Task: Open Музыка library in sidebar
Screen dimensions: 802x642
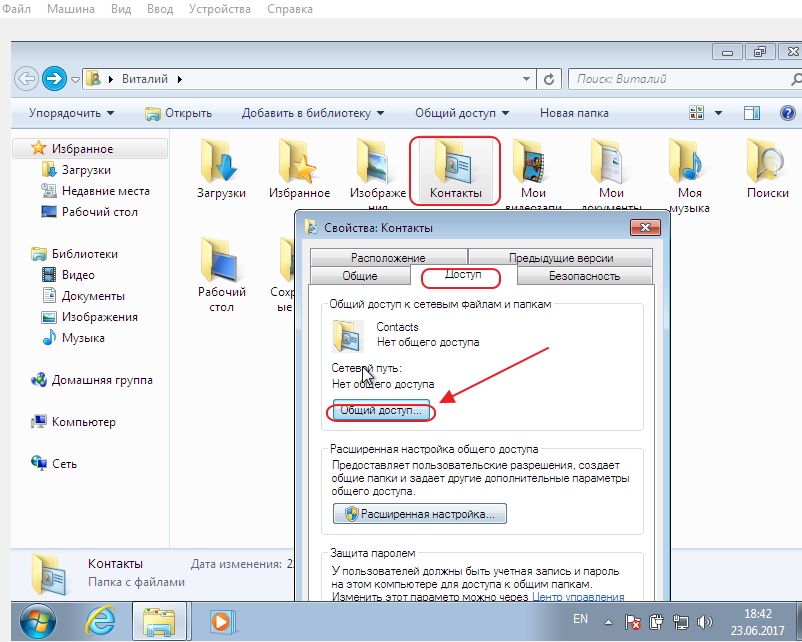Action: pyautogui.click(x=73, y=338)
